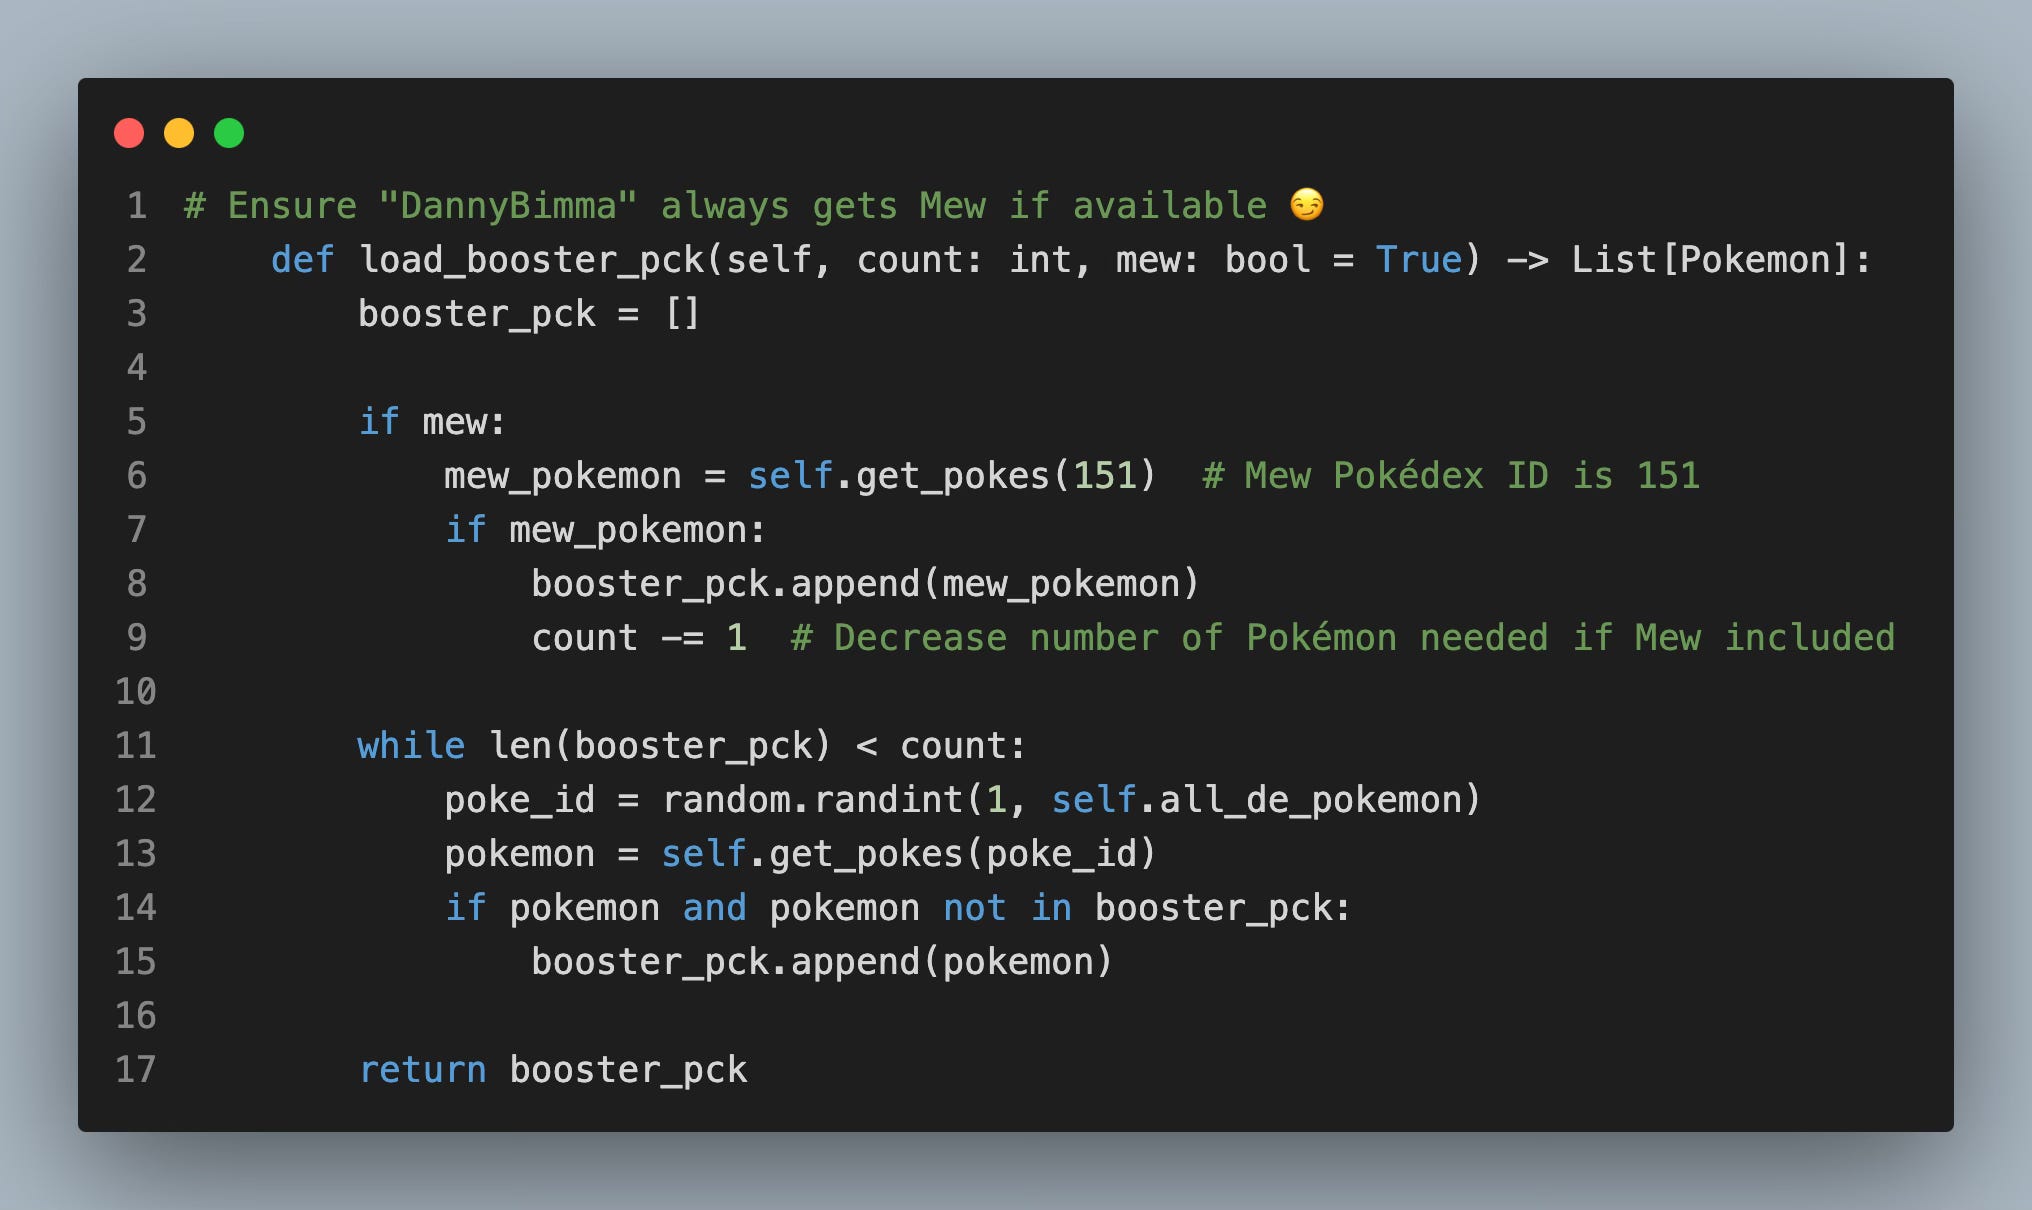Image resolution: width=2032 pixels, height=1210 pixels.
Task: Click the "# Mew Pokédex ID is 151" comment
Action: pos(1451,476)
